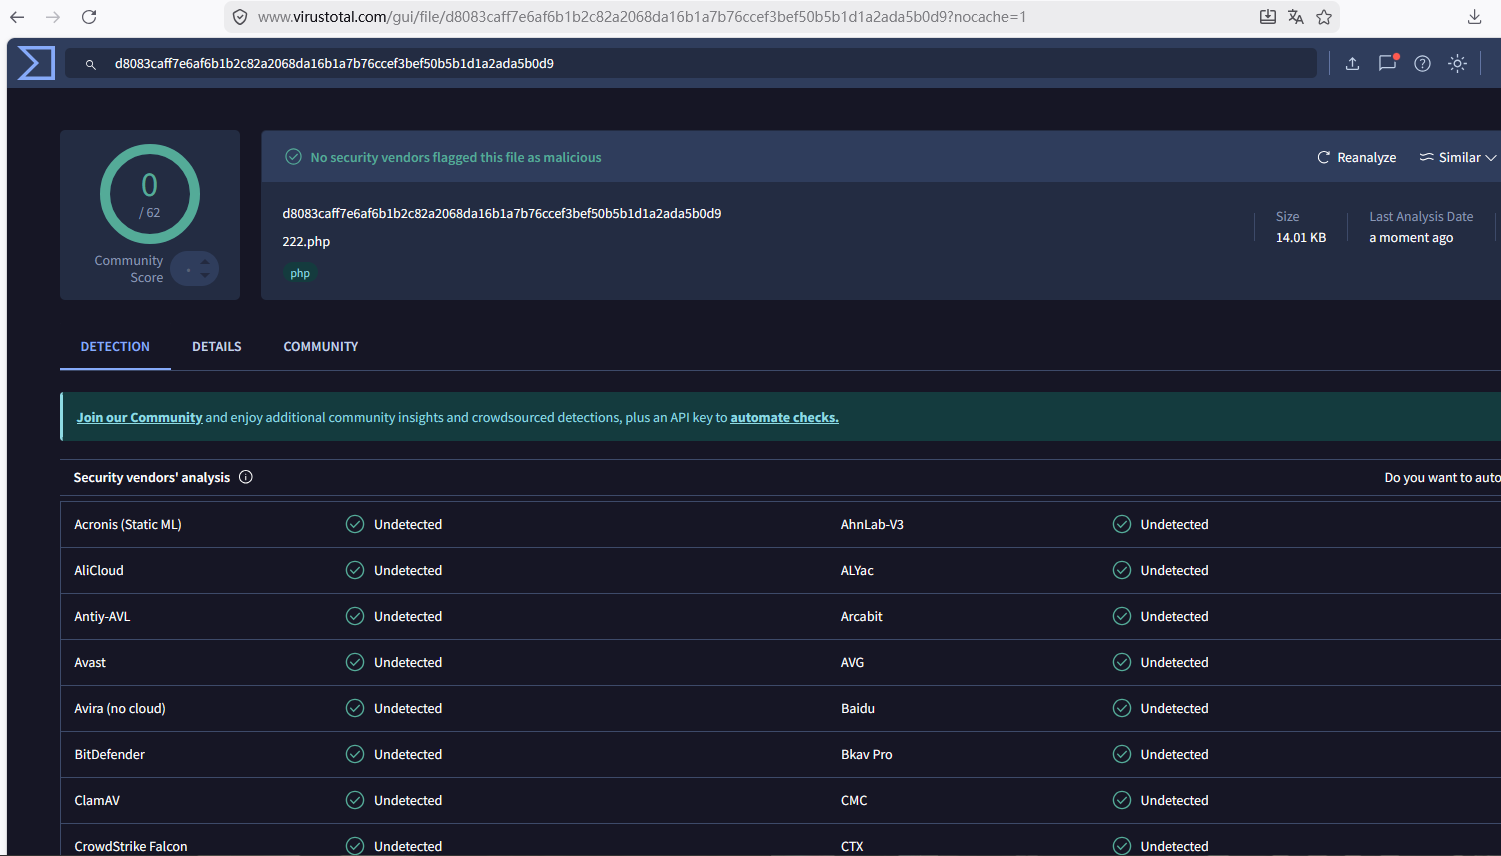Follow the Join our Community link
This screenshot has height=856, width=1501.
tap(140, 417)
